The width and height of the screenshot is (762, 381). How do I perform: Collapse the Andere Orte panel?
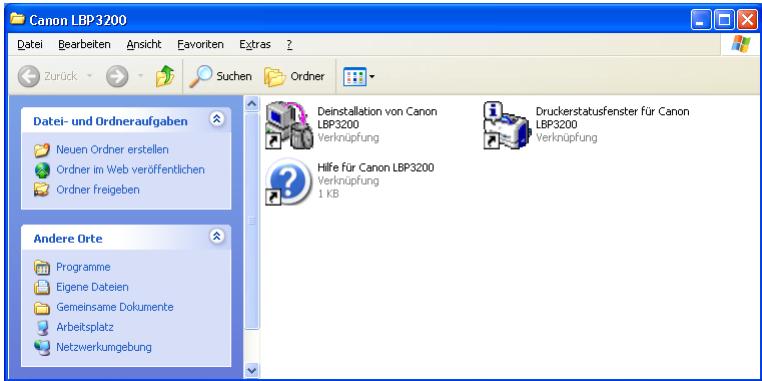[x=217, y=237]
